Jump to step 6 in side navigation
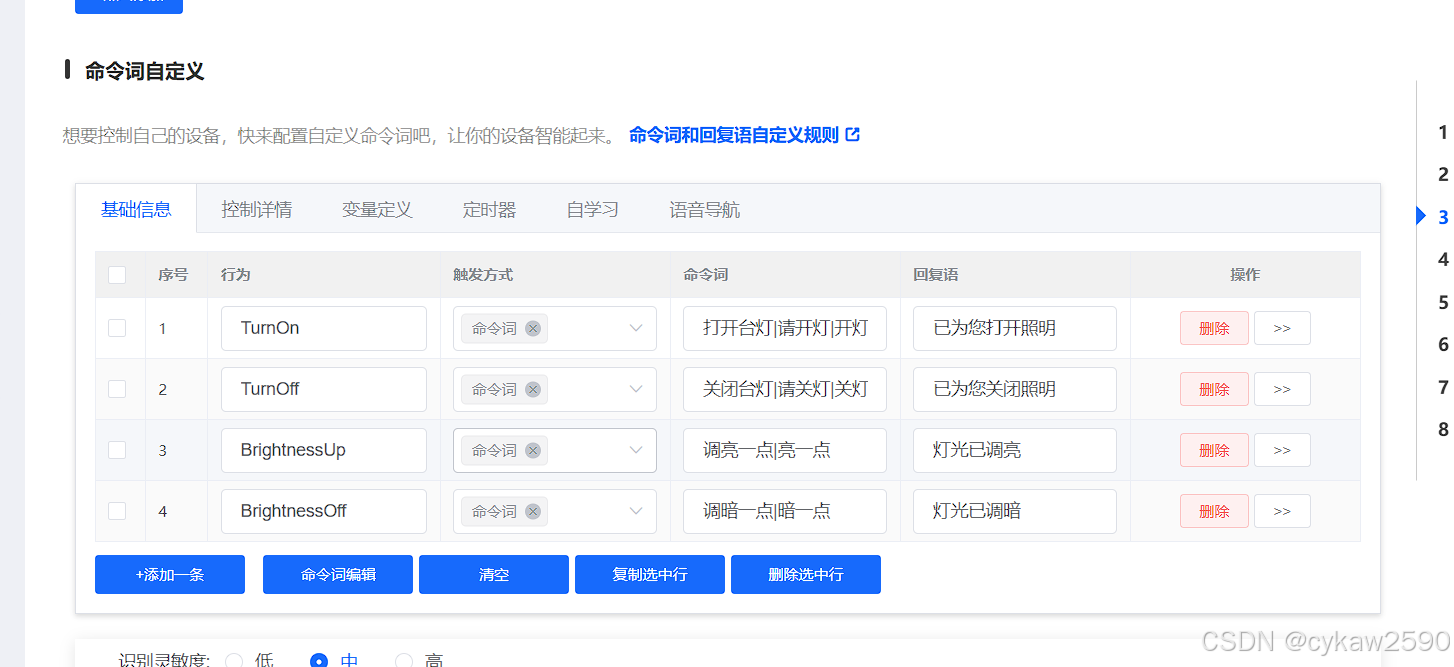 [1443, 344]
